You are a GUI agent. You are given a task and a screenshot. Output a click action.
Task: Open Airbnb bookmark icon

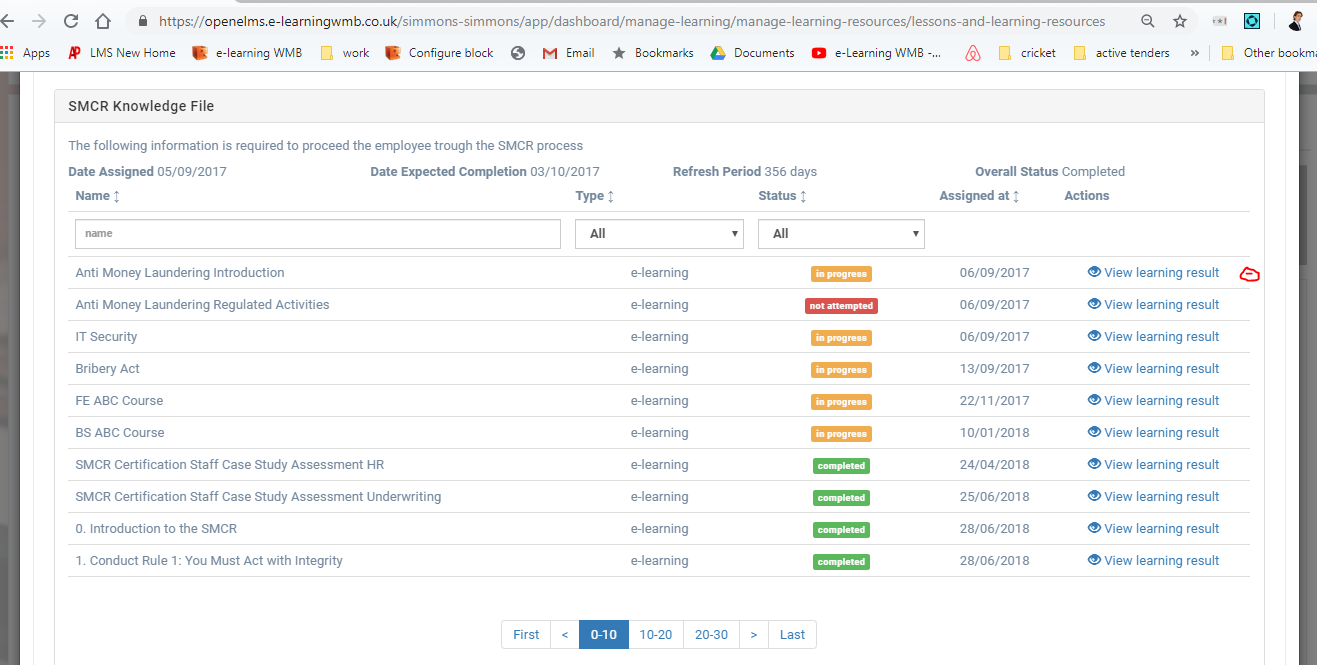tap(973, 53)
